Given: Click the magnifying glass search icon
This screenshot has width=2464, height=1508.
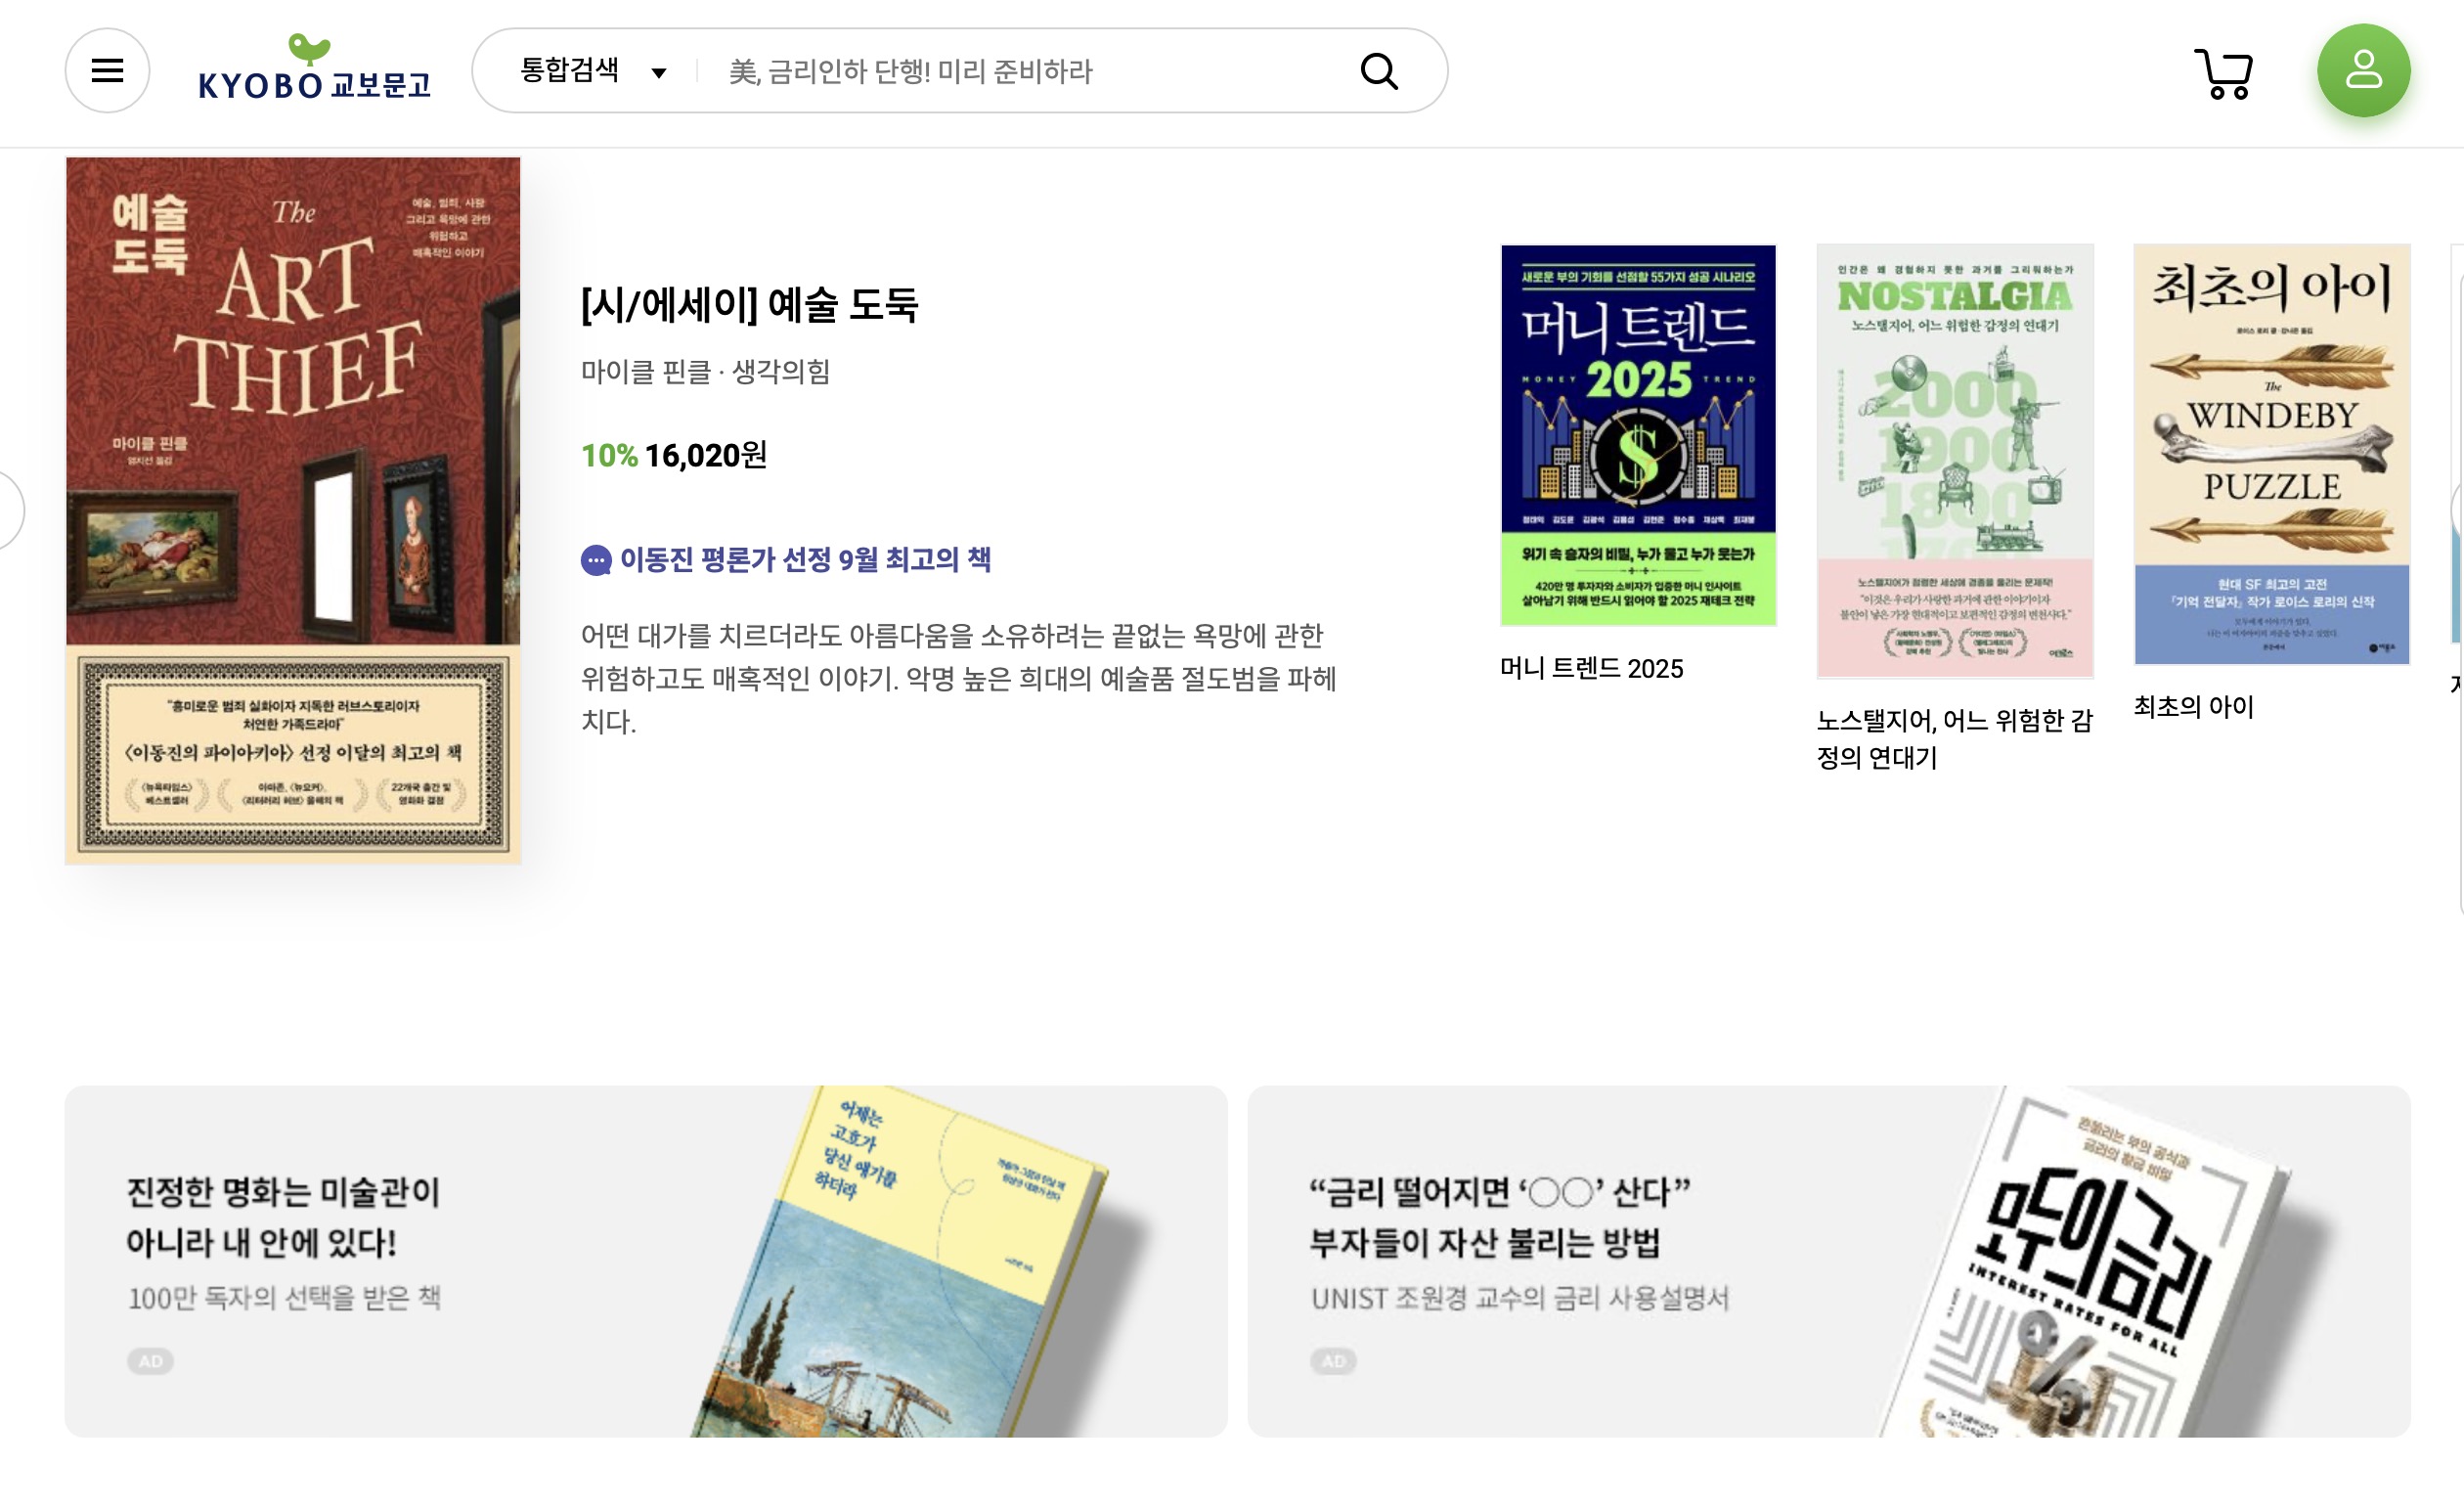Looking at the screenshot, I should (1379, 71).
